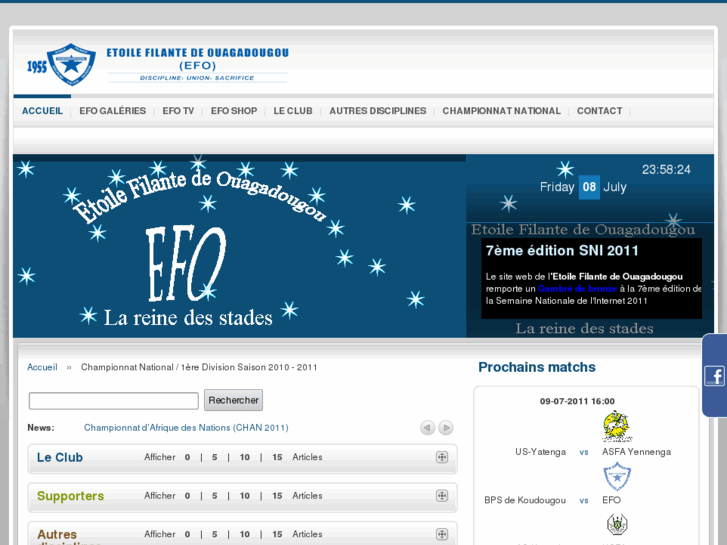The image size is (727, 545).
Task: Click the US-Yatenga team name
Action: (x=541, y=452)
